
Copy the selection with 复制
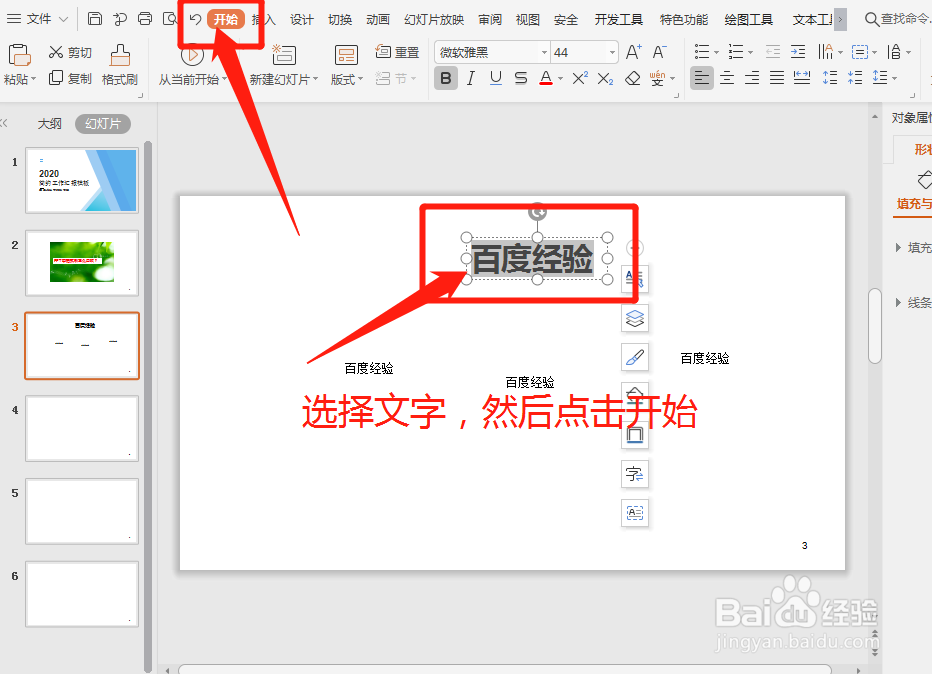click(70, 78)
